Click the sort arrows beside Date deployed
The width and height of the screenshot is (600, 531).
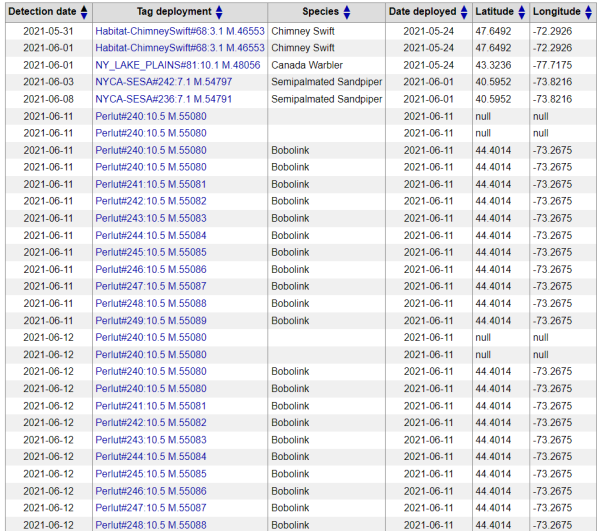[x=464, y=12]
